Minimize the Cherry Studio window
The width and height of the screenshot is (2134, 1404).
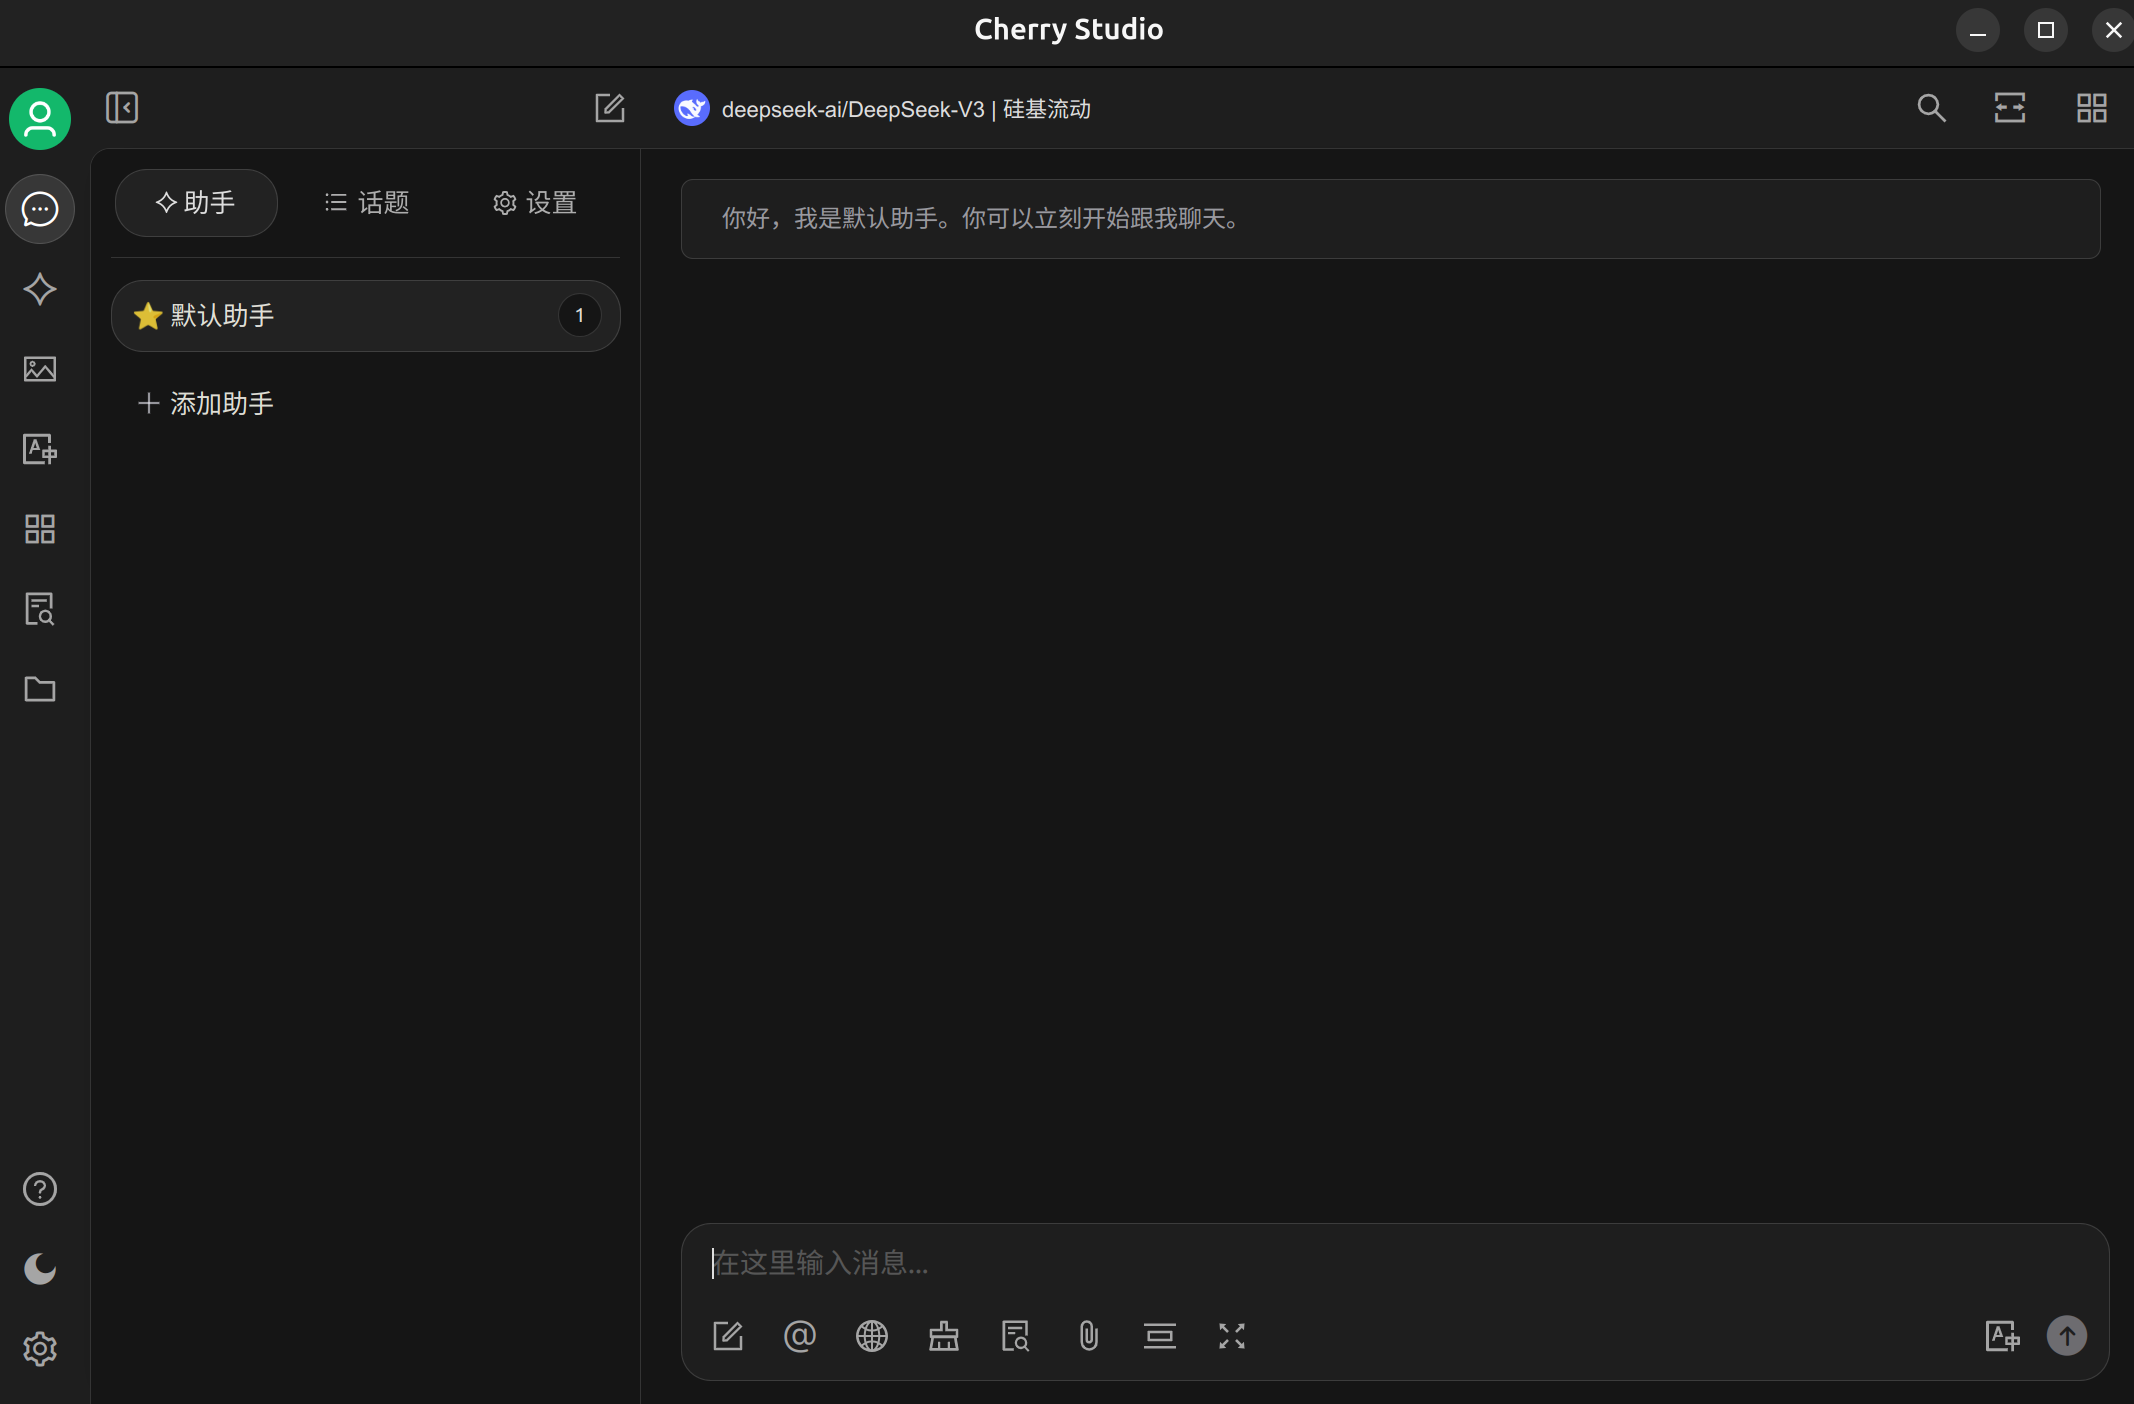(x=1978, y=30)
